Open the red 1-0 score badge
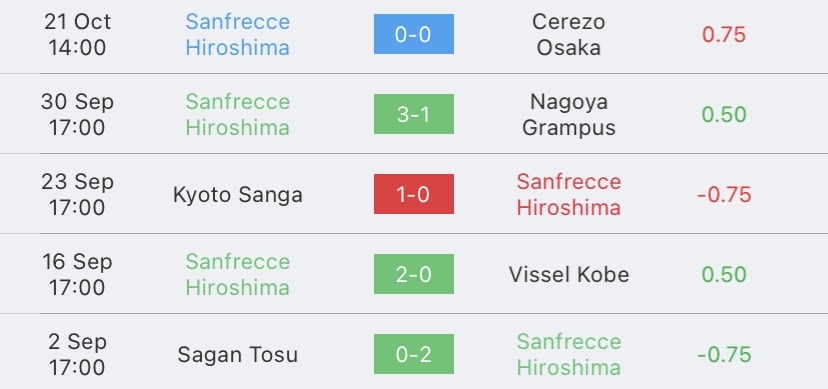The image size is (828, 389). point(413,194)
